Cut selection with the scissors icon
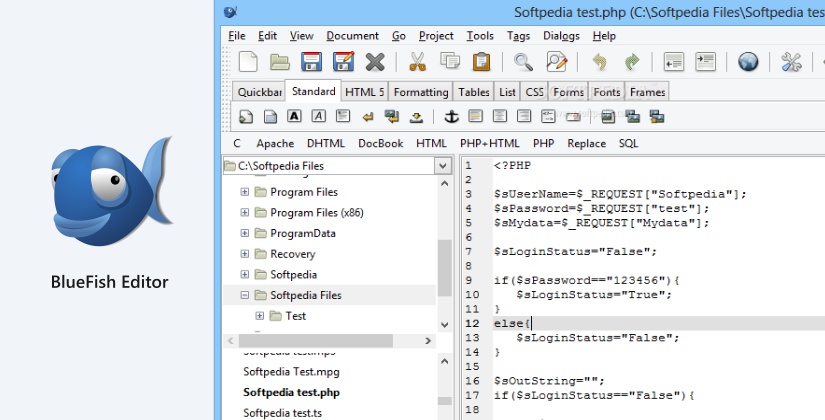825x420 pixels. pyautogui.click(x=419, y=62)
